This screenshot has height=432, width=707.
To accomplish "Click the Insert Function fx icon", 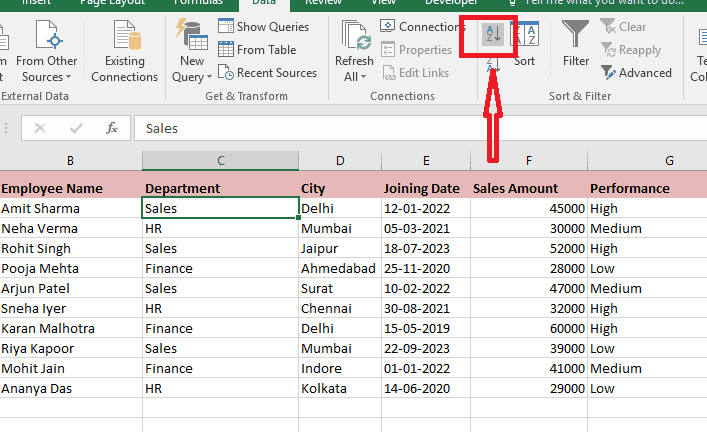I will point(113,128).
